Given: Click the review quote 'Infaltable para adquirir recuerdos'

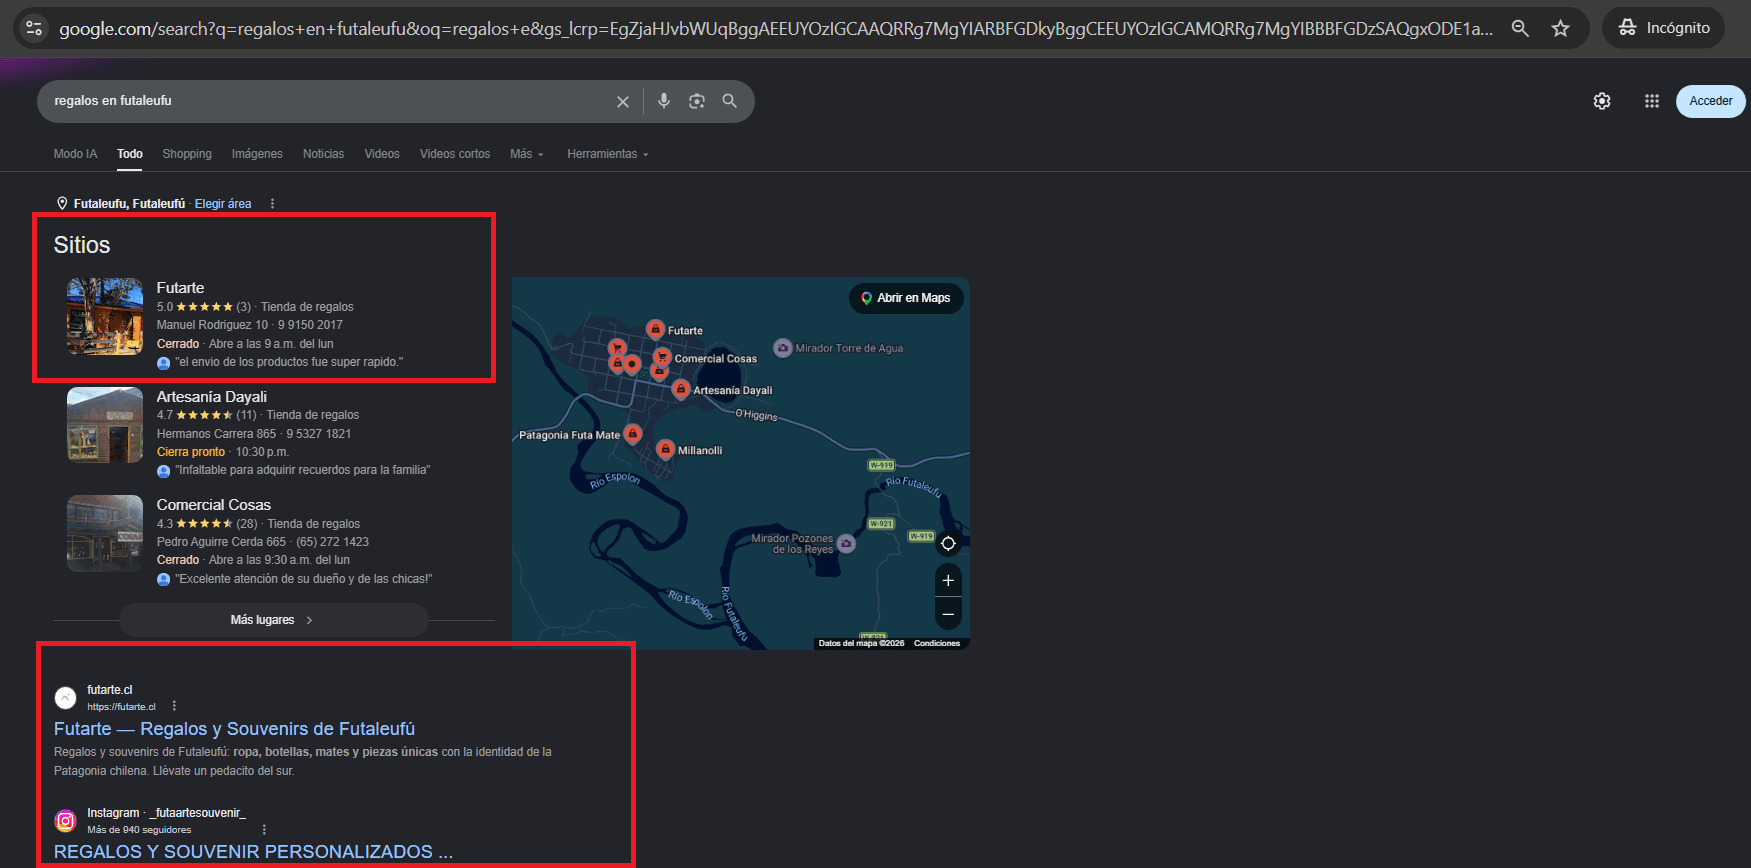Looking at the screenshot, I should [x=303, y=470].
